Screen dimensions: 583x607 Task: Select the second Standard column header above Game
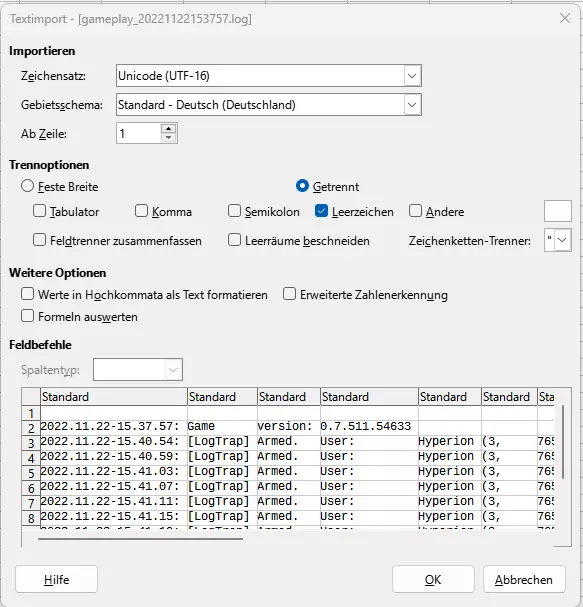click(x=222, y=397)
